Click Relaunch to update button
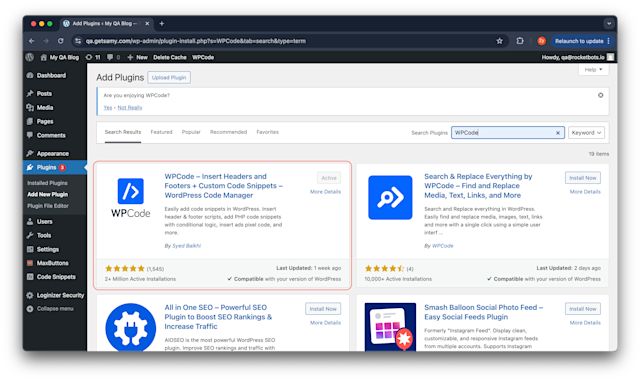Screen dimensions: 640x381 (582, 41)
